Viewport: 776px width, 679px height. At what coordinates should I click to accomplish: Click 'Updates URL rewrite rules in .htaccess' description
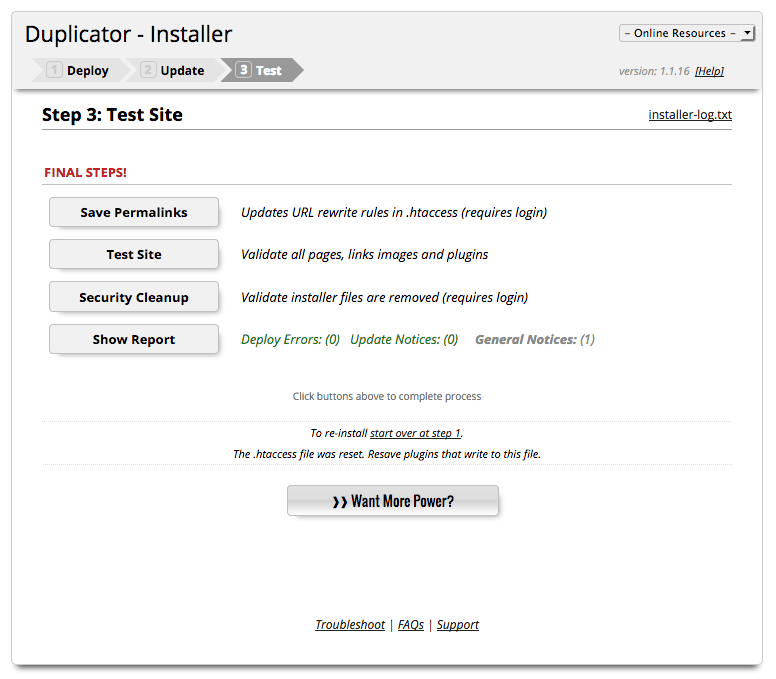(393, 212)
